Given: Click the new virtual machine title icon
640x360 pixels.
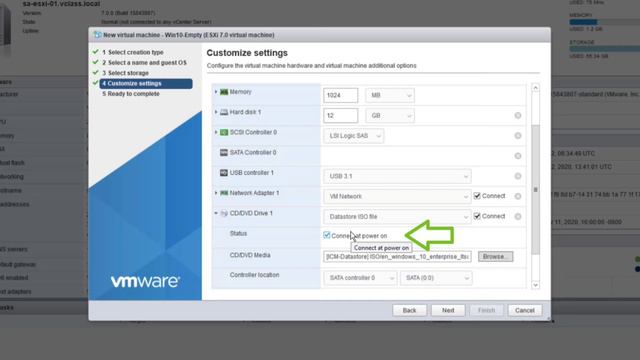Looking at the screenshot, I should (97, 35).
